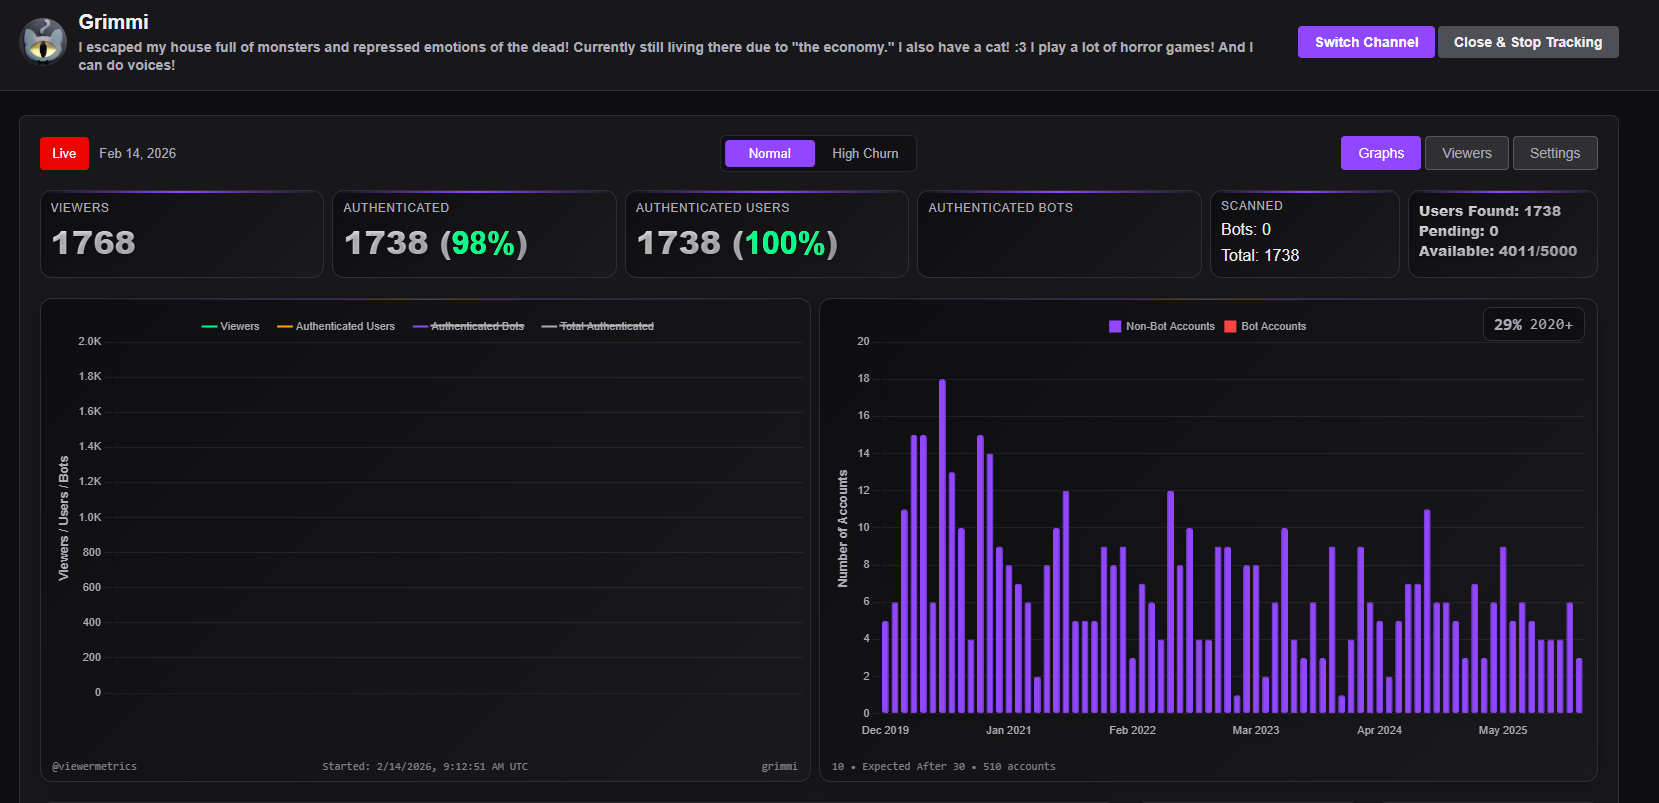Show the Authenticated Bots series in legend

pos(468,326)
